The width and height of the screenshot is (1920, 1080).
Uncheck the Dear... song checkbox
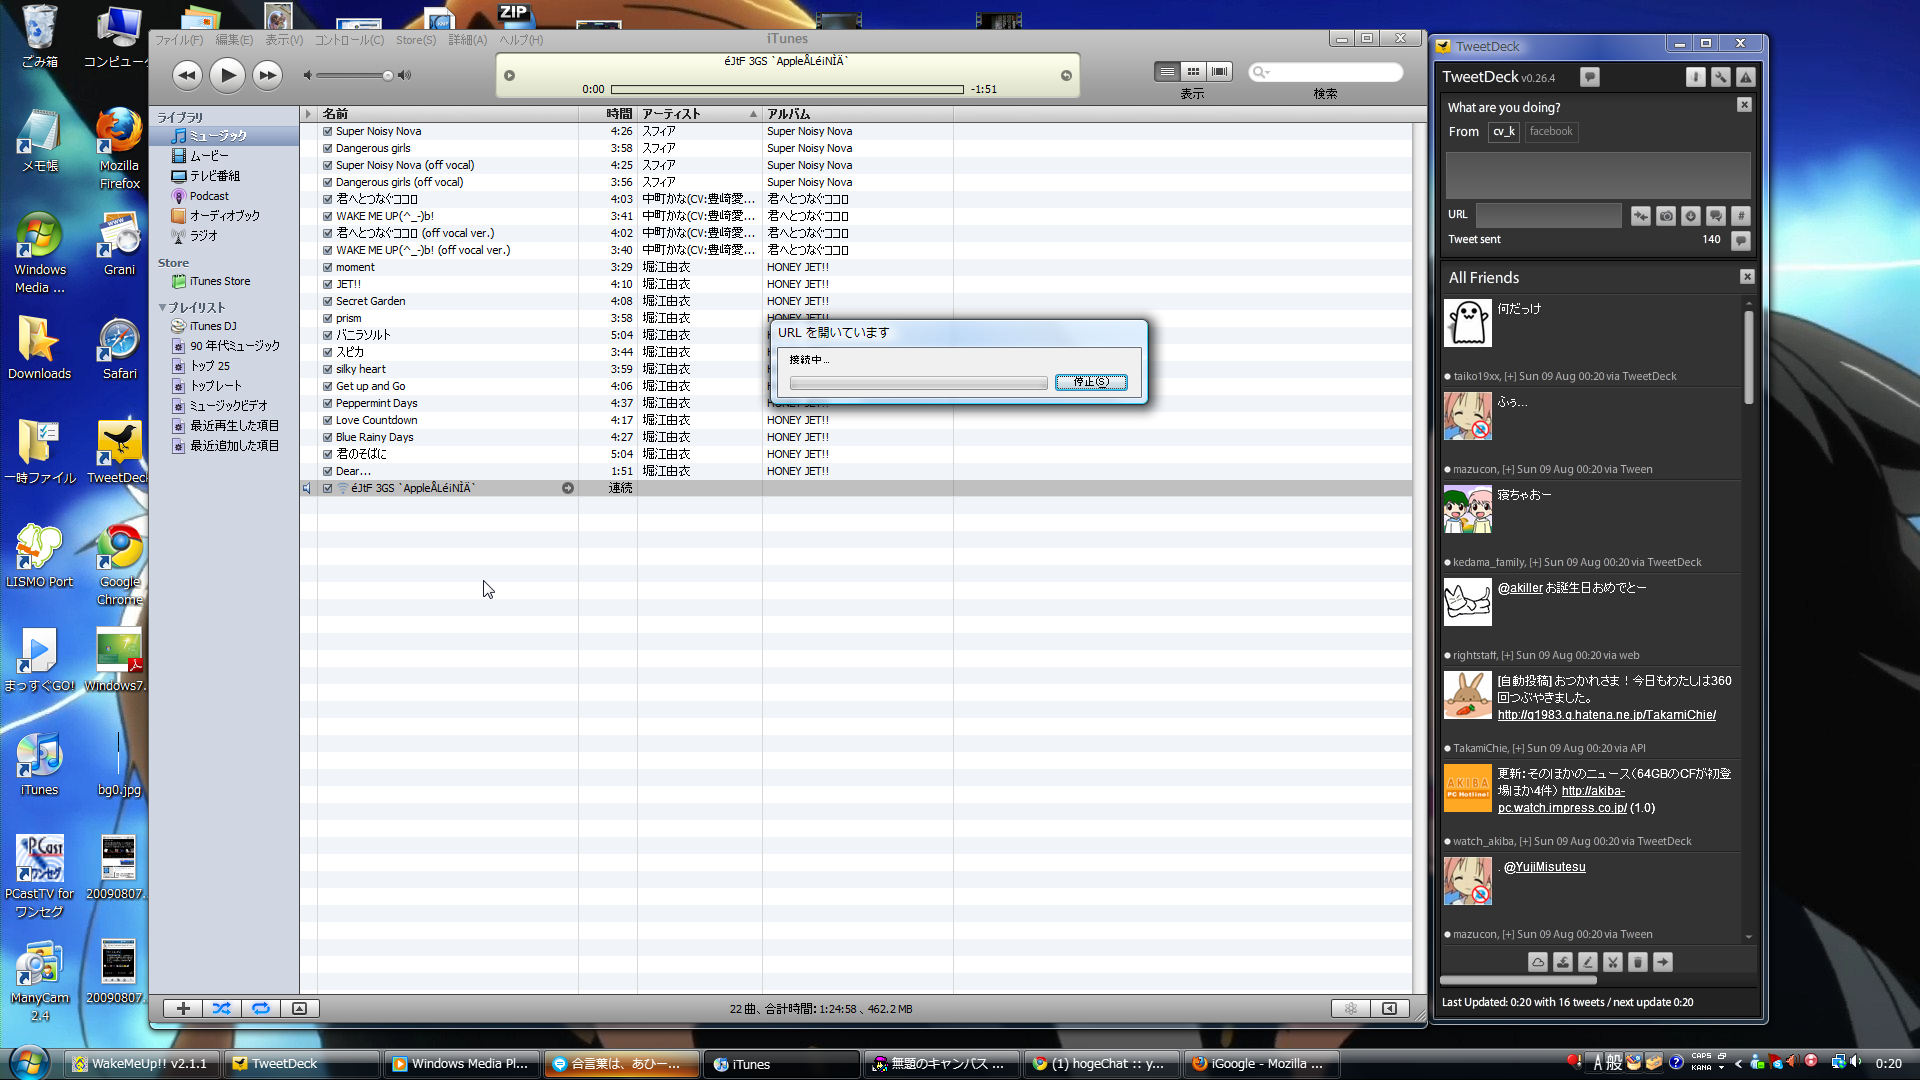click(x=327, y=471)
